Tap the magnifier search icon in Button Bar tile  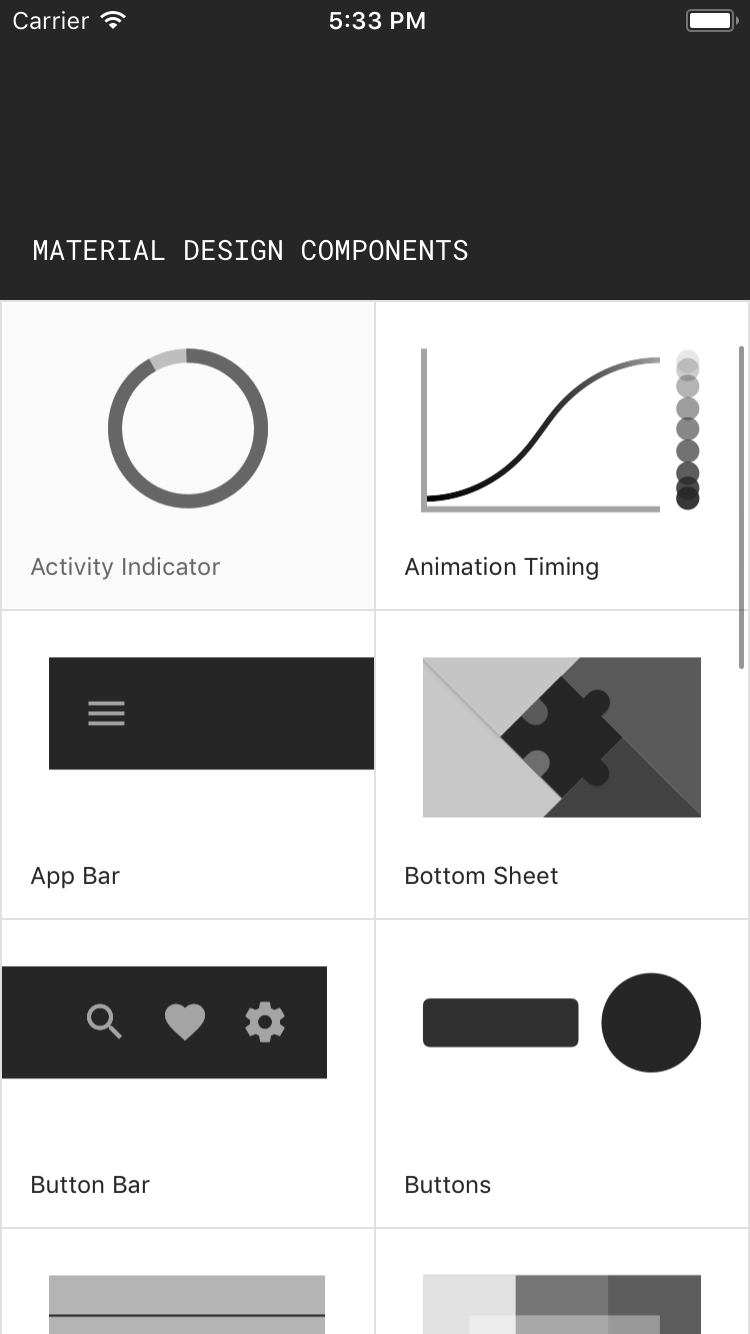[104, 1022]
